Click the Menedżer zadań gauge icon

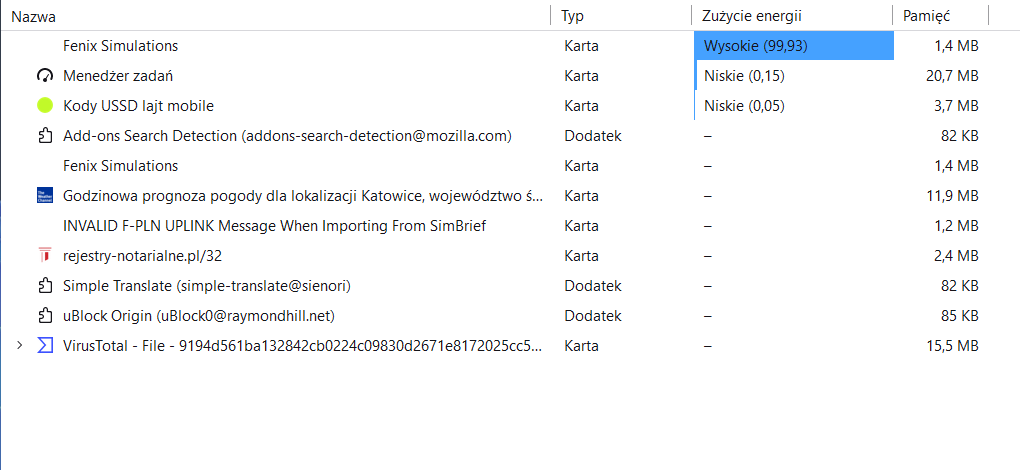pos(45,76)
